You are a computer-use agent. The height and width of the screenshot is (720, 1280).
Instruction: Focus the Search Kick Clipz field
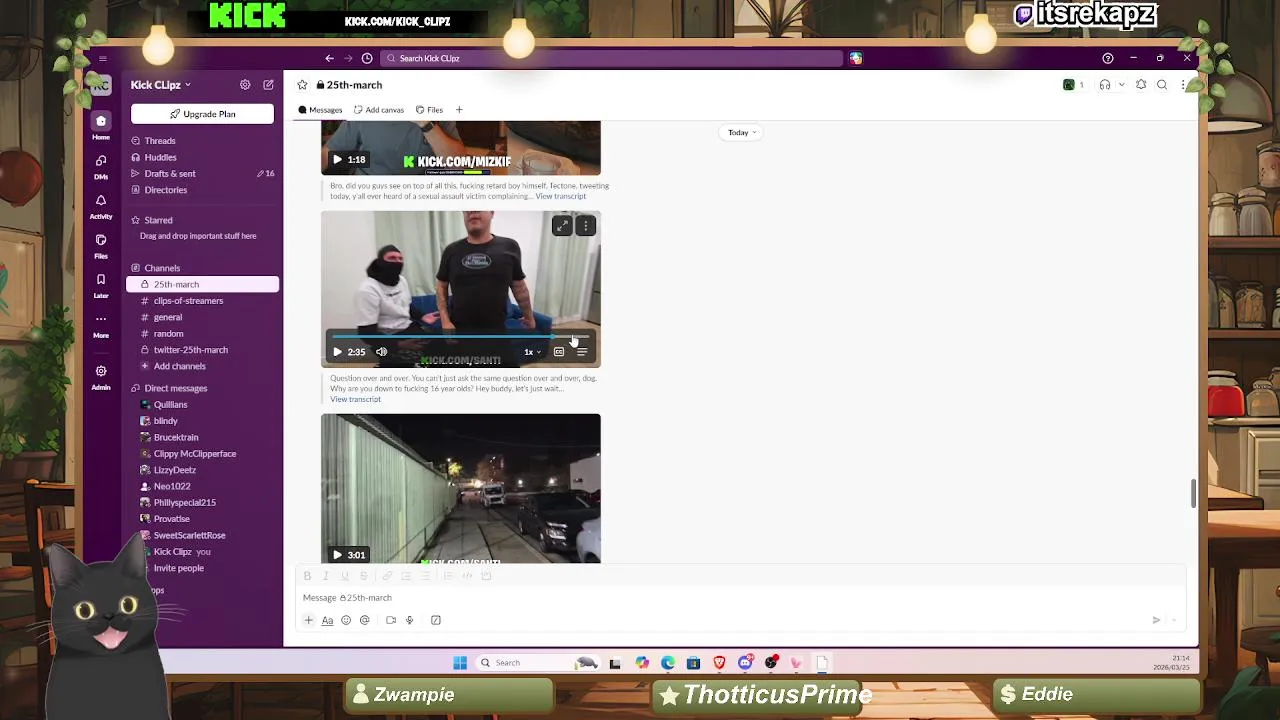(612, 58)
